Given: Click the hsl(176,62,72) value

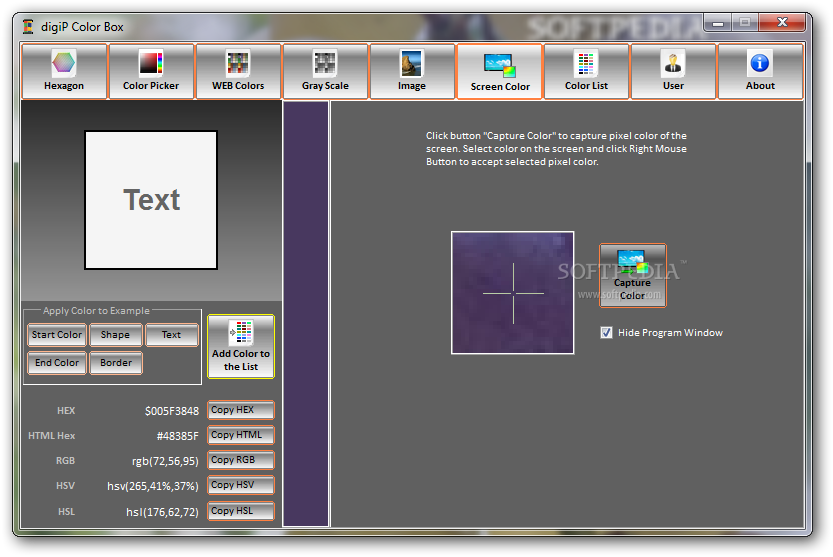Looking at the screenshot, I should pyautogui.click(x=162, y=512).
